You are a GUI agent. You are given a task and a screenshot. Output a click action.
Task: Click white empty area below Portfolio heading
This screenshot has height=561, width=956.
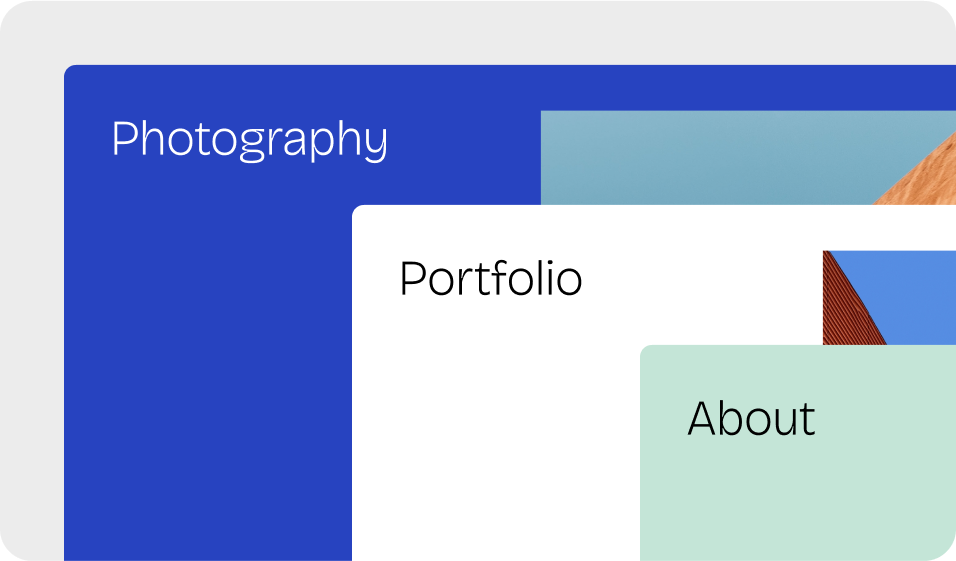490,430
